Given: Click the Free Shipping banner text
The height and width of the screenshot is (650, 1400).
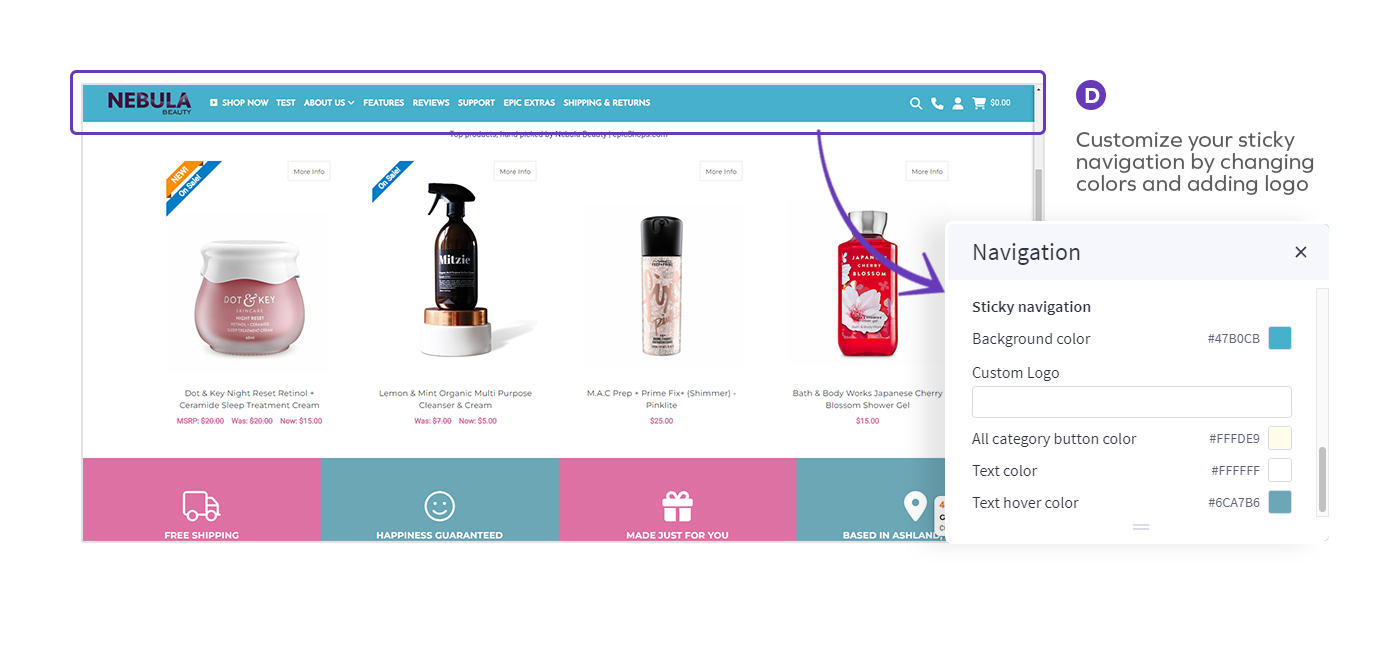Looking at the screenshot, I should click(201, 535).
